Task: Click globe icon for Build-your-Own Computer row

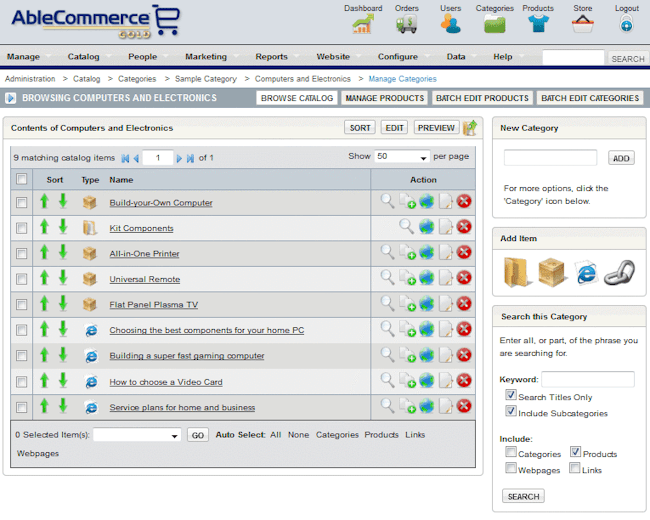Action: (x=427, y=202)
